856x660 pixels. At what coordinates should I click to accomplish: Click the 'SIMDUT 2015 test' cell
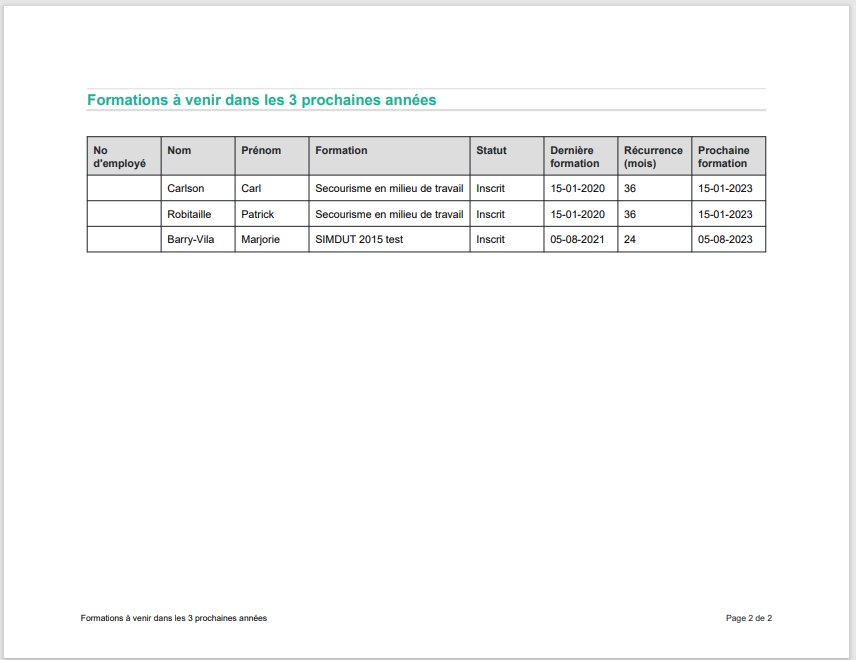point(389,239)
